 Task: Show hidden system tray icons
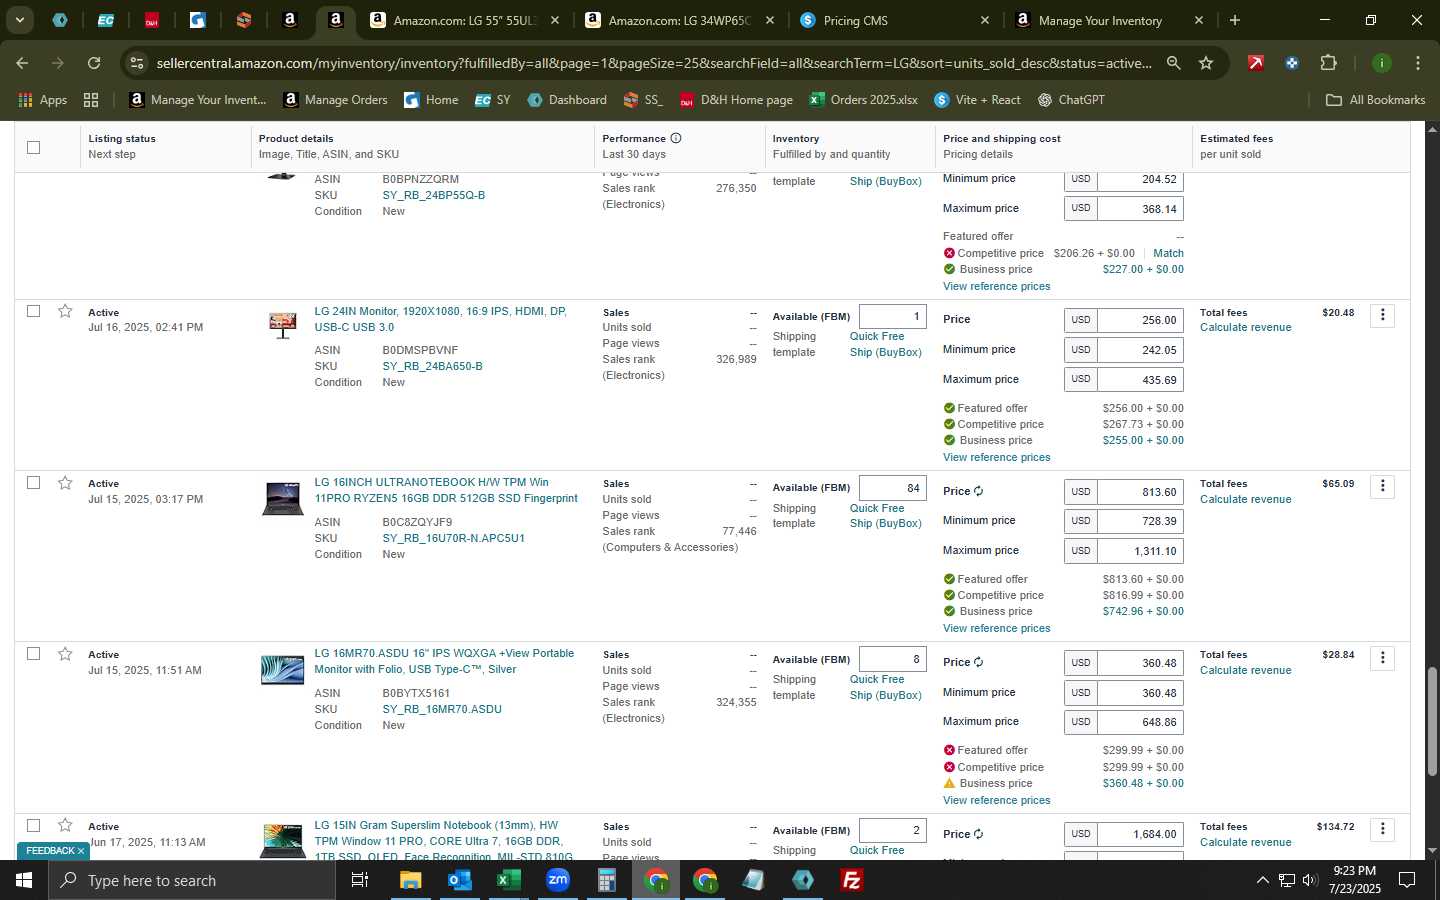pyautogui.click(x=1262, y=880)
